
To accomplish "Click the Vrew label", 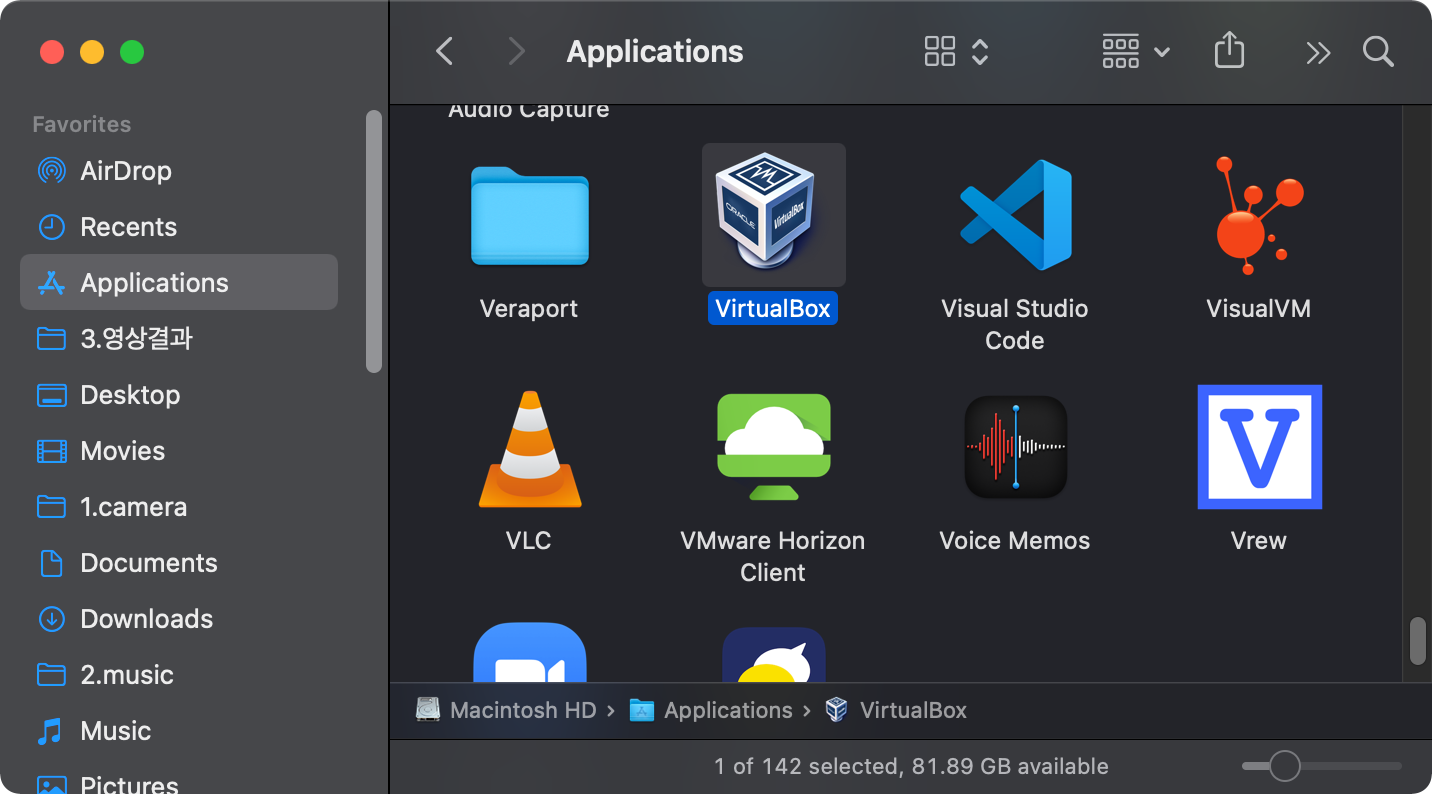I will click(x=1259, y=541).
